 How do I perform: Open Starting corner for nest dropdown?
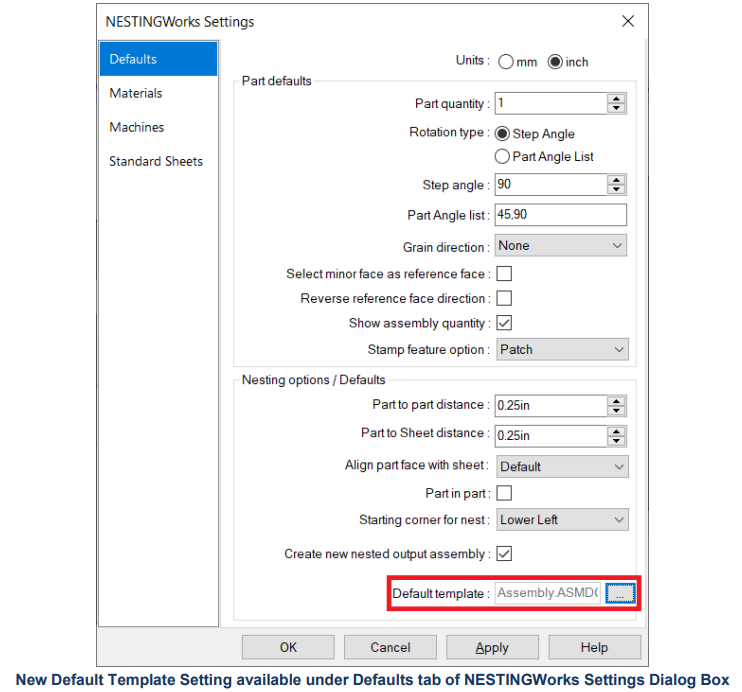(562, 520)
